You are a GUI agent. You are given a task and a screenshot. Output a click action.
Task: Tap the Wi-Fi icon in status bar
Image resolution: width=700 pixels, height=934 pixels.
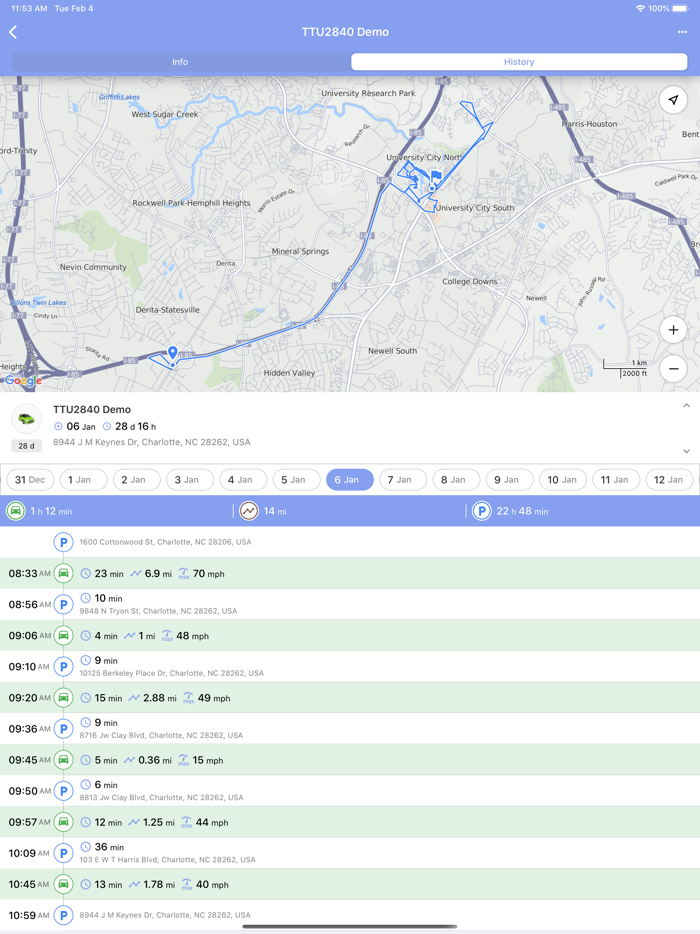[x=640, y=8]
